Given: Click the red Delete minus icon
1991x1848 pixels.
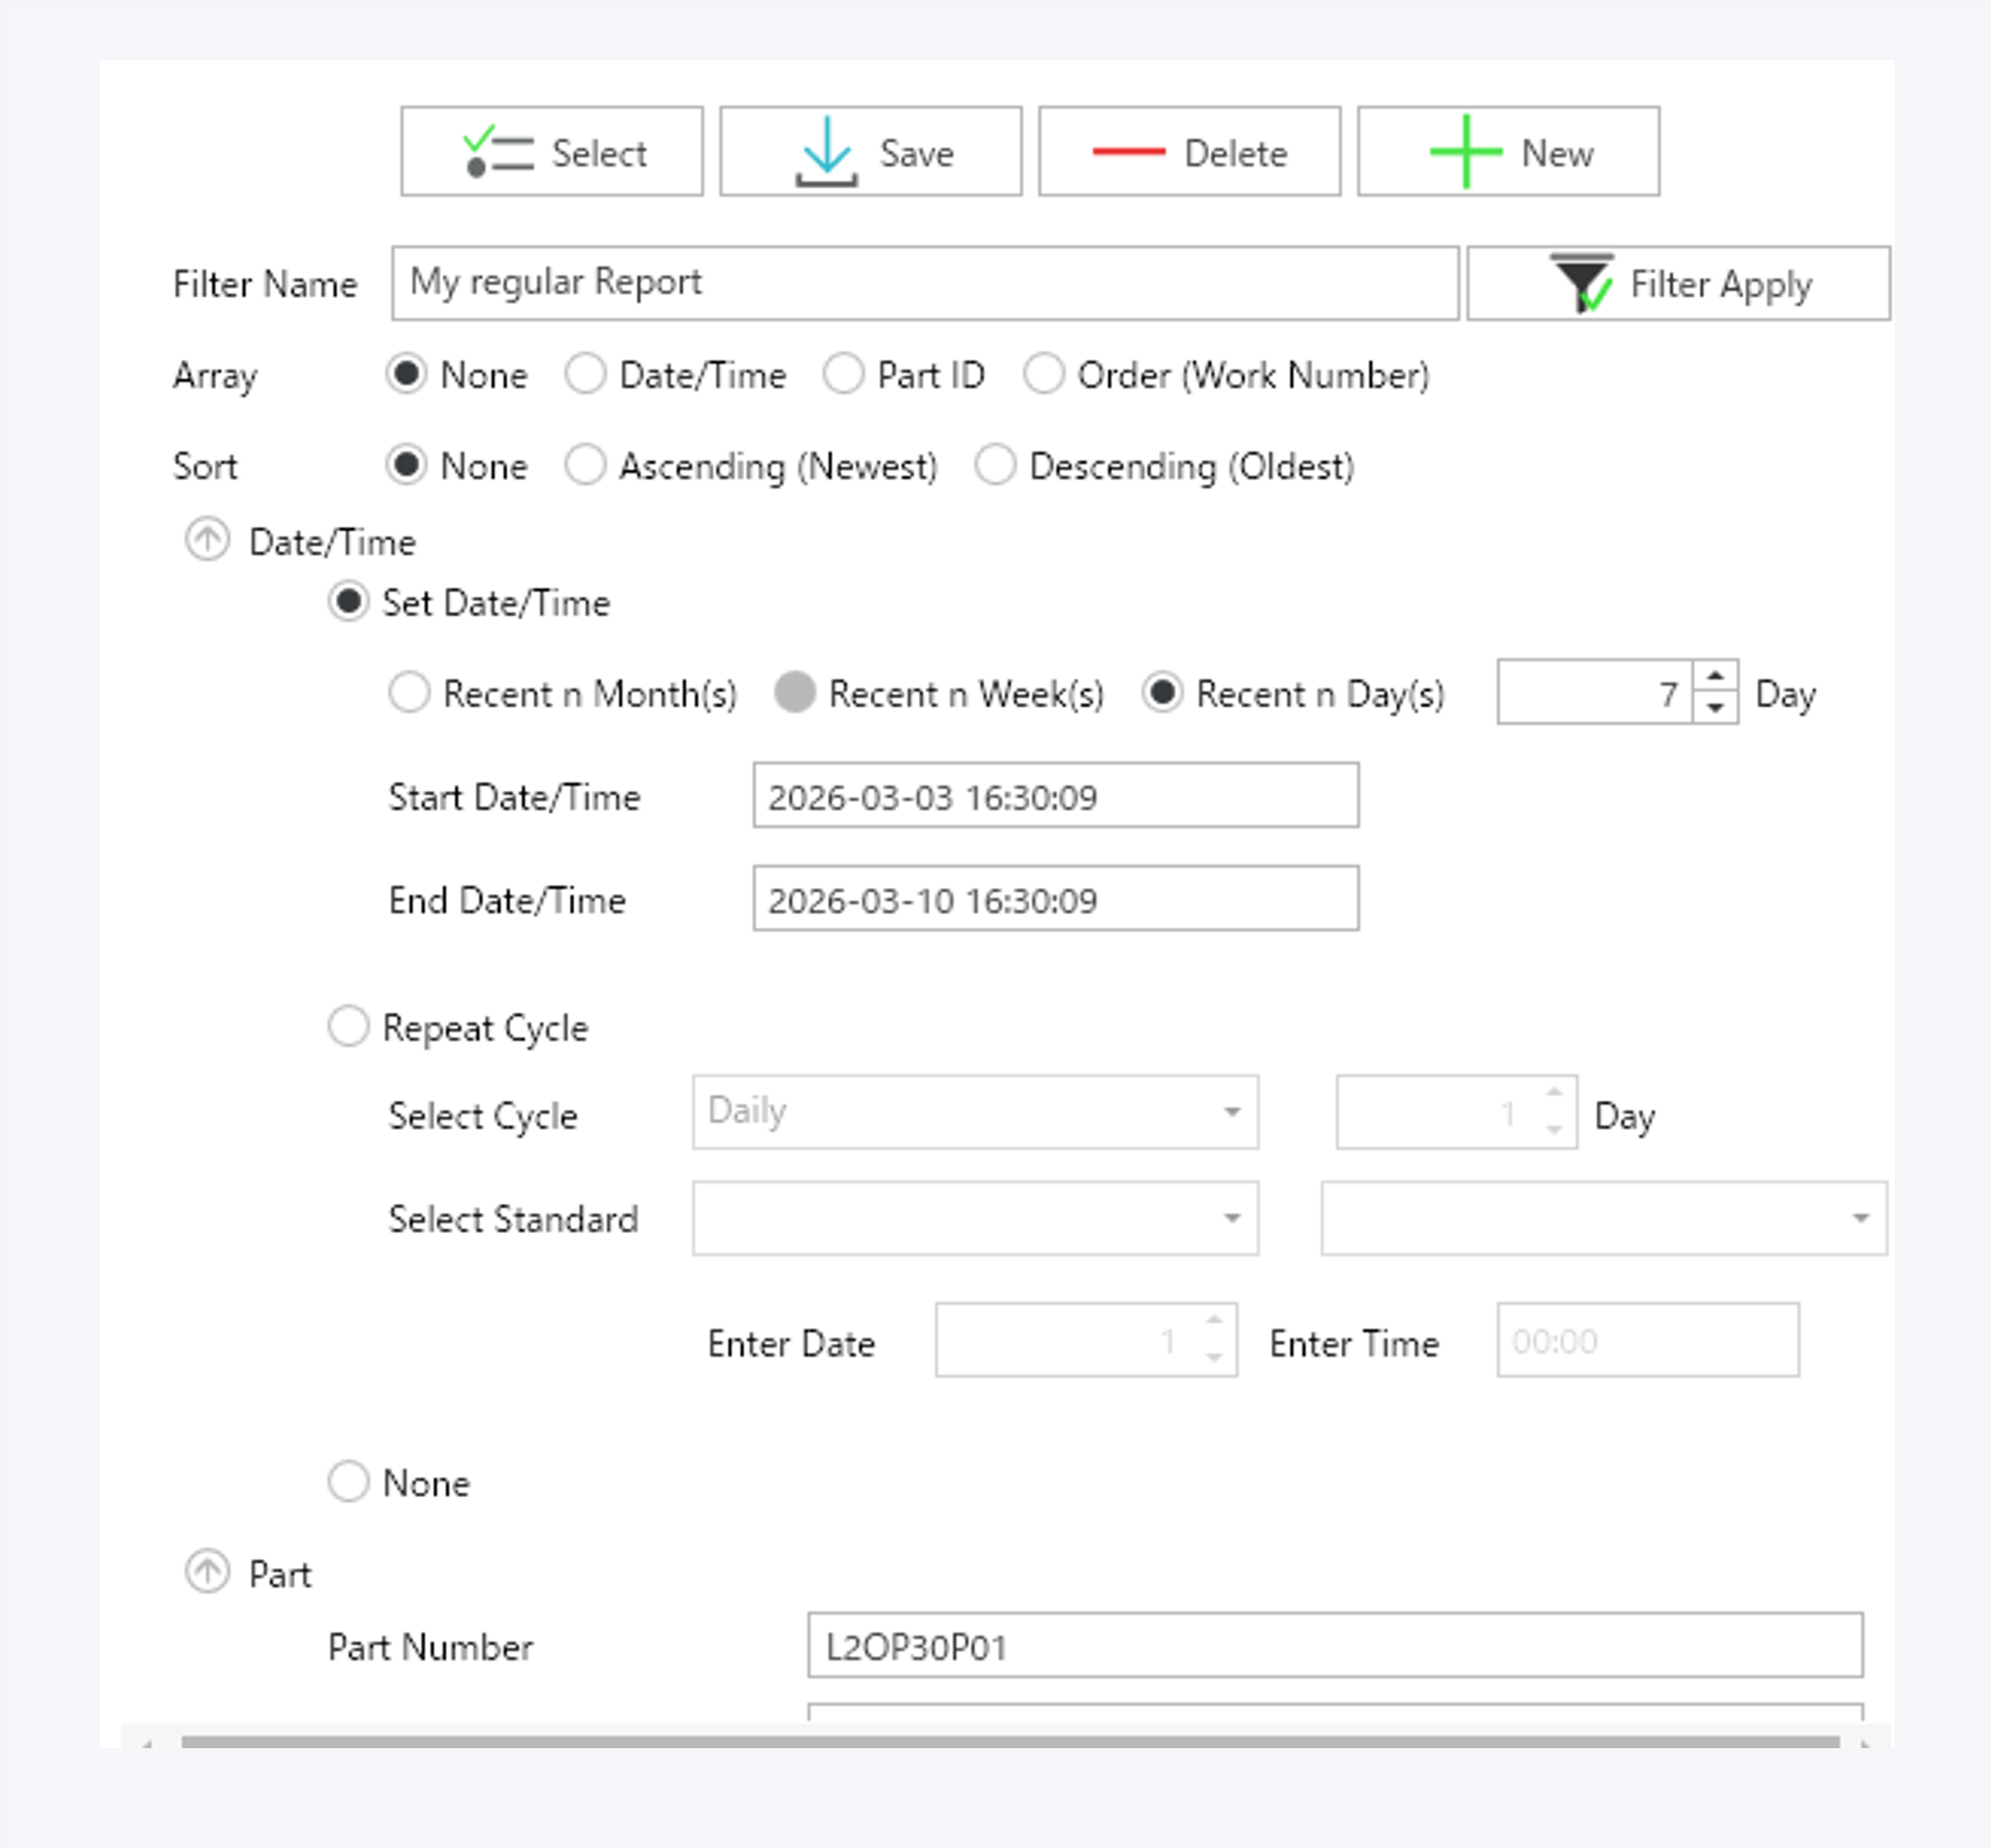Looking at the screenshot, I should click(x=1128, y=152).
